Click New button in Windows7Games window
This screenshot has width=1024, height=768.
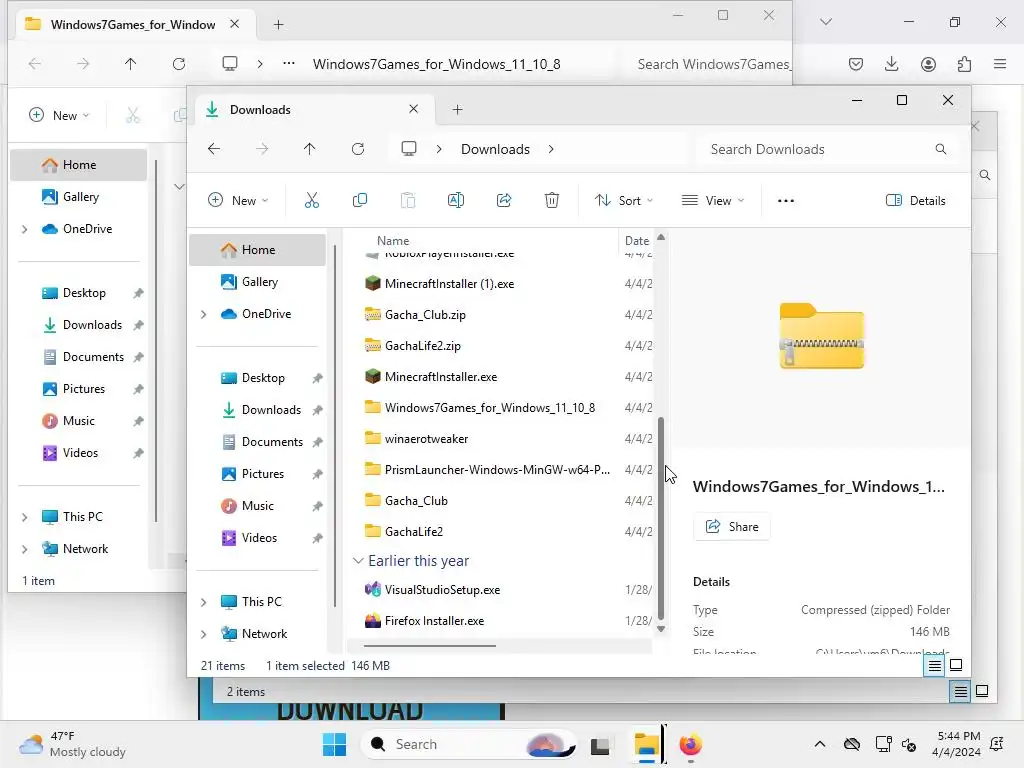coord(59,116)
